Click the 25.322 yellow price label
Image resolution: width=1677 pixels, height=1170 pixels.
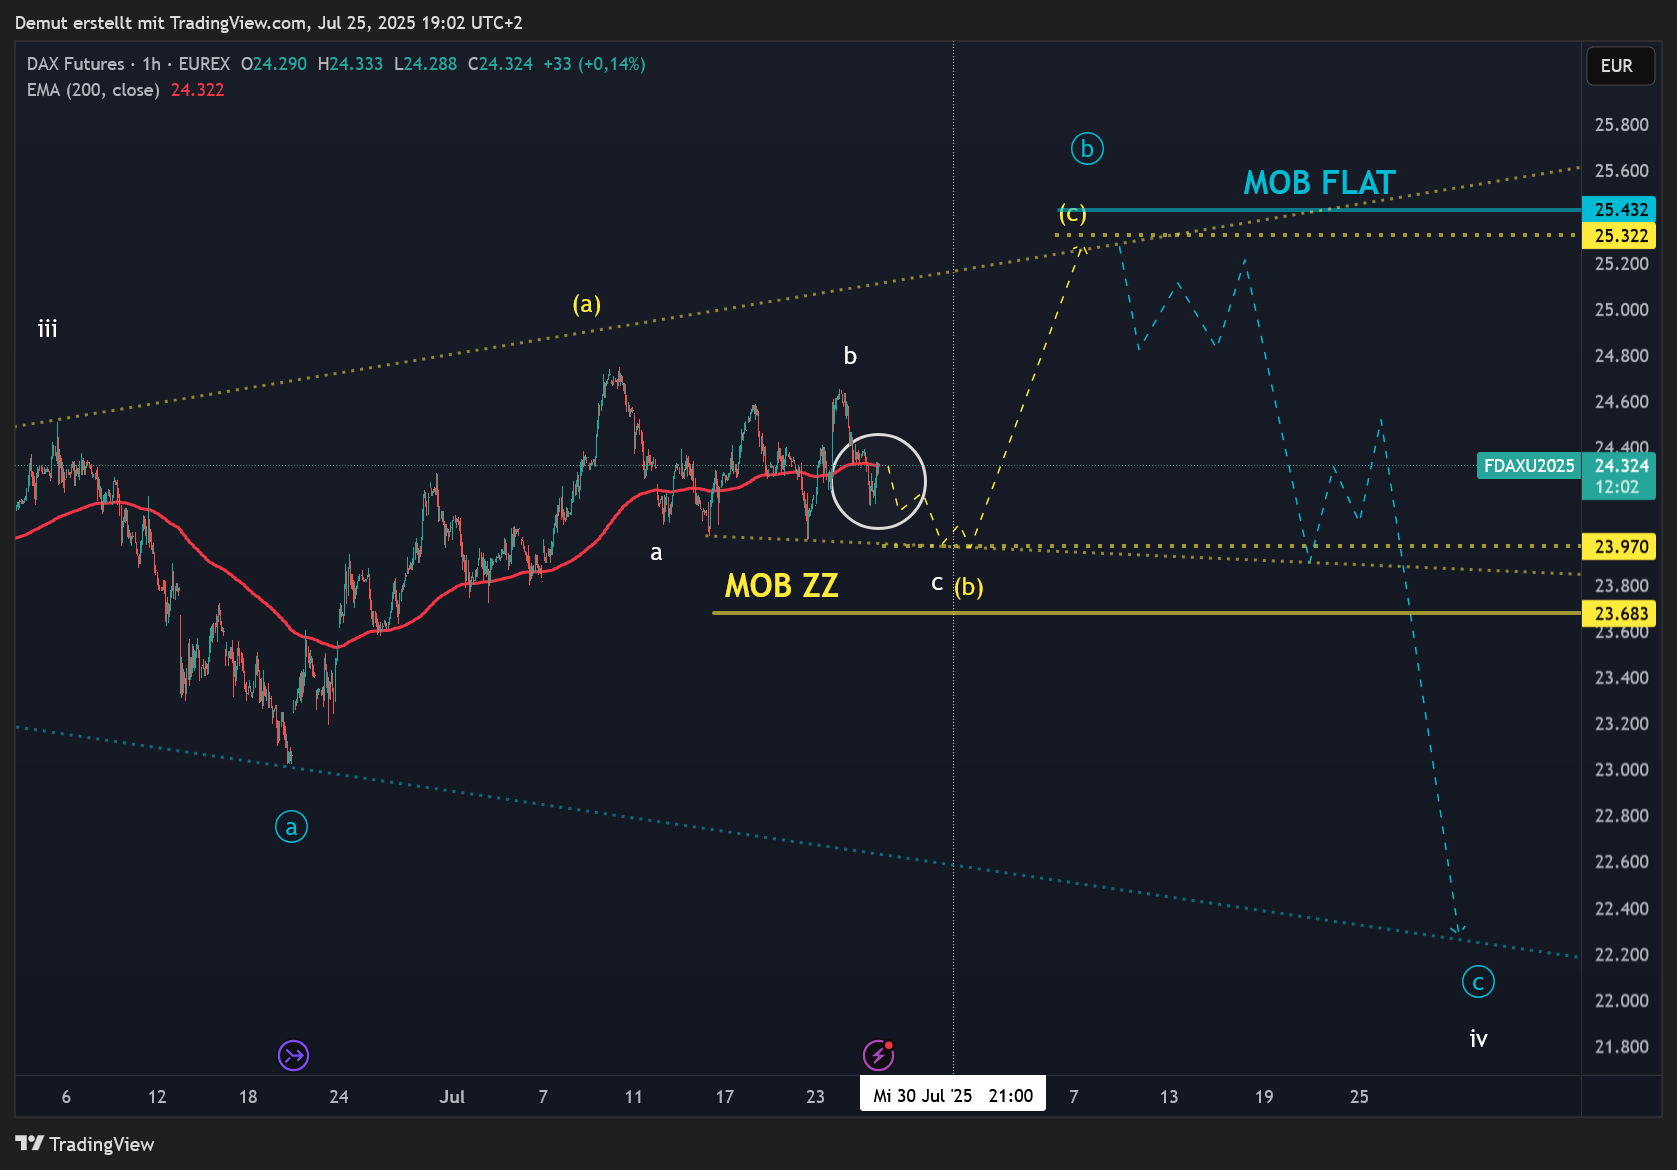coord(1620,236)
